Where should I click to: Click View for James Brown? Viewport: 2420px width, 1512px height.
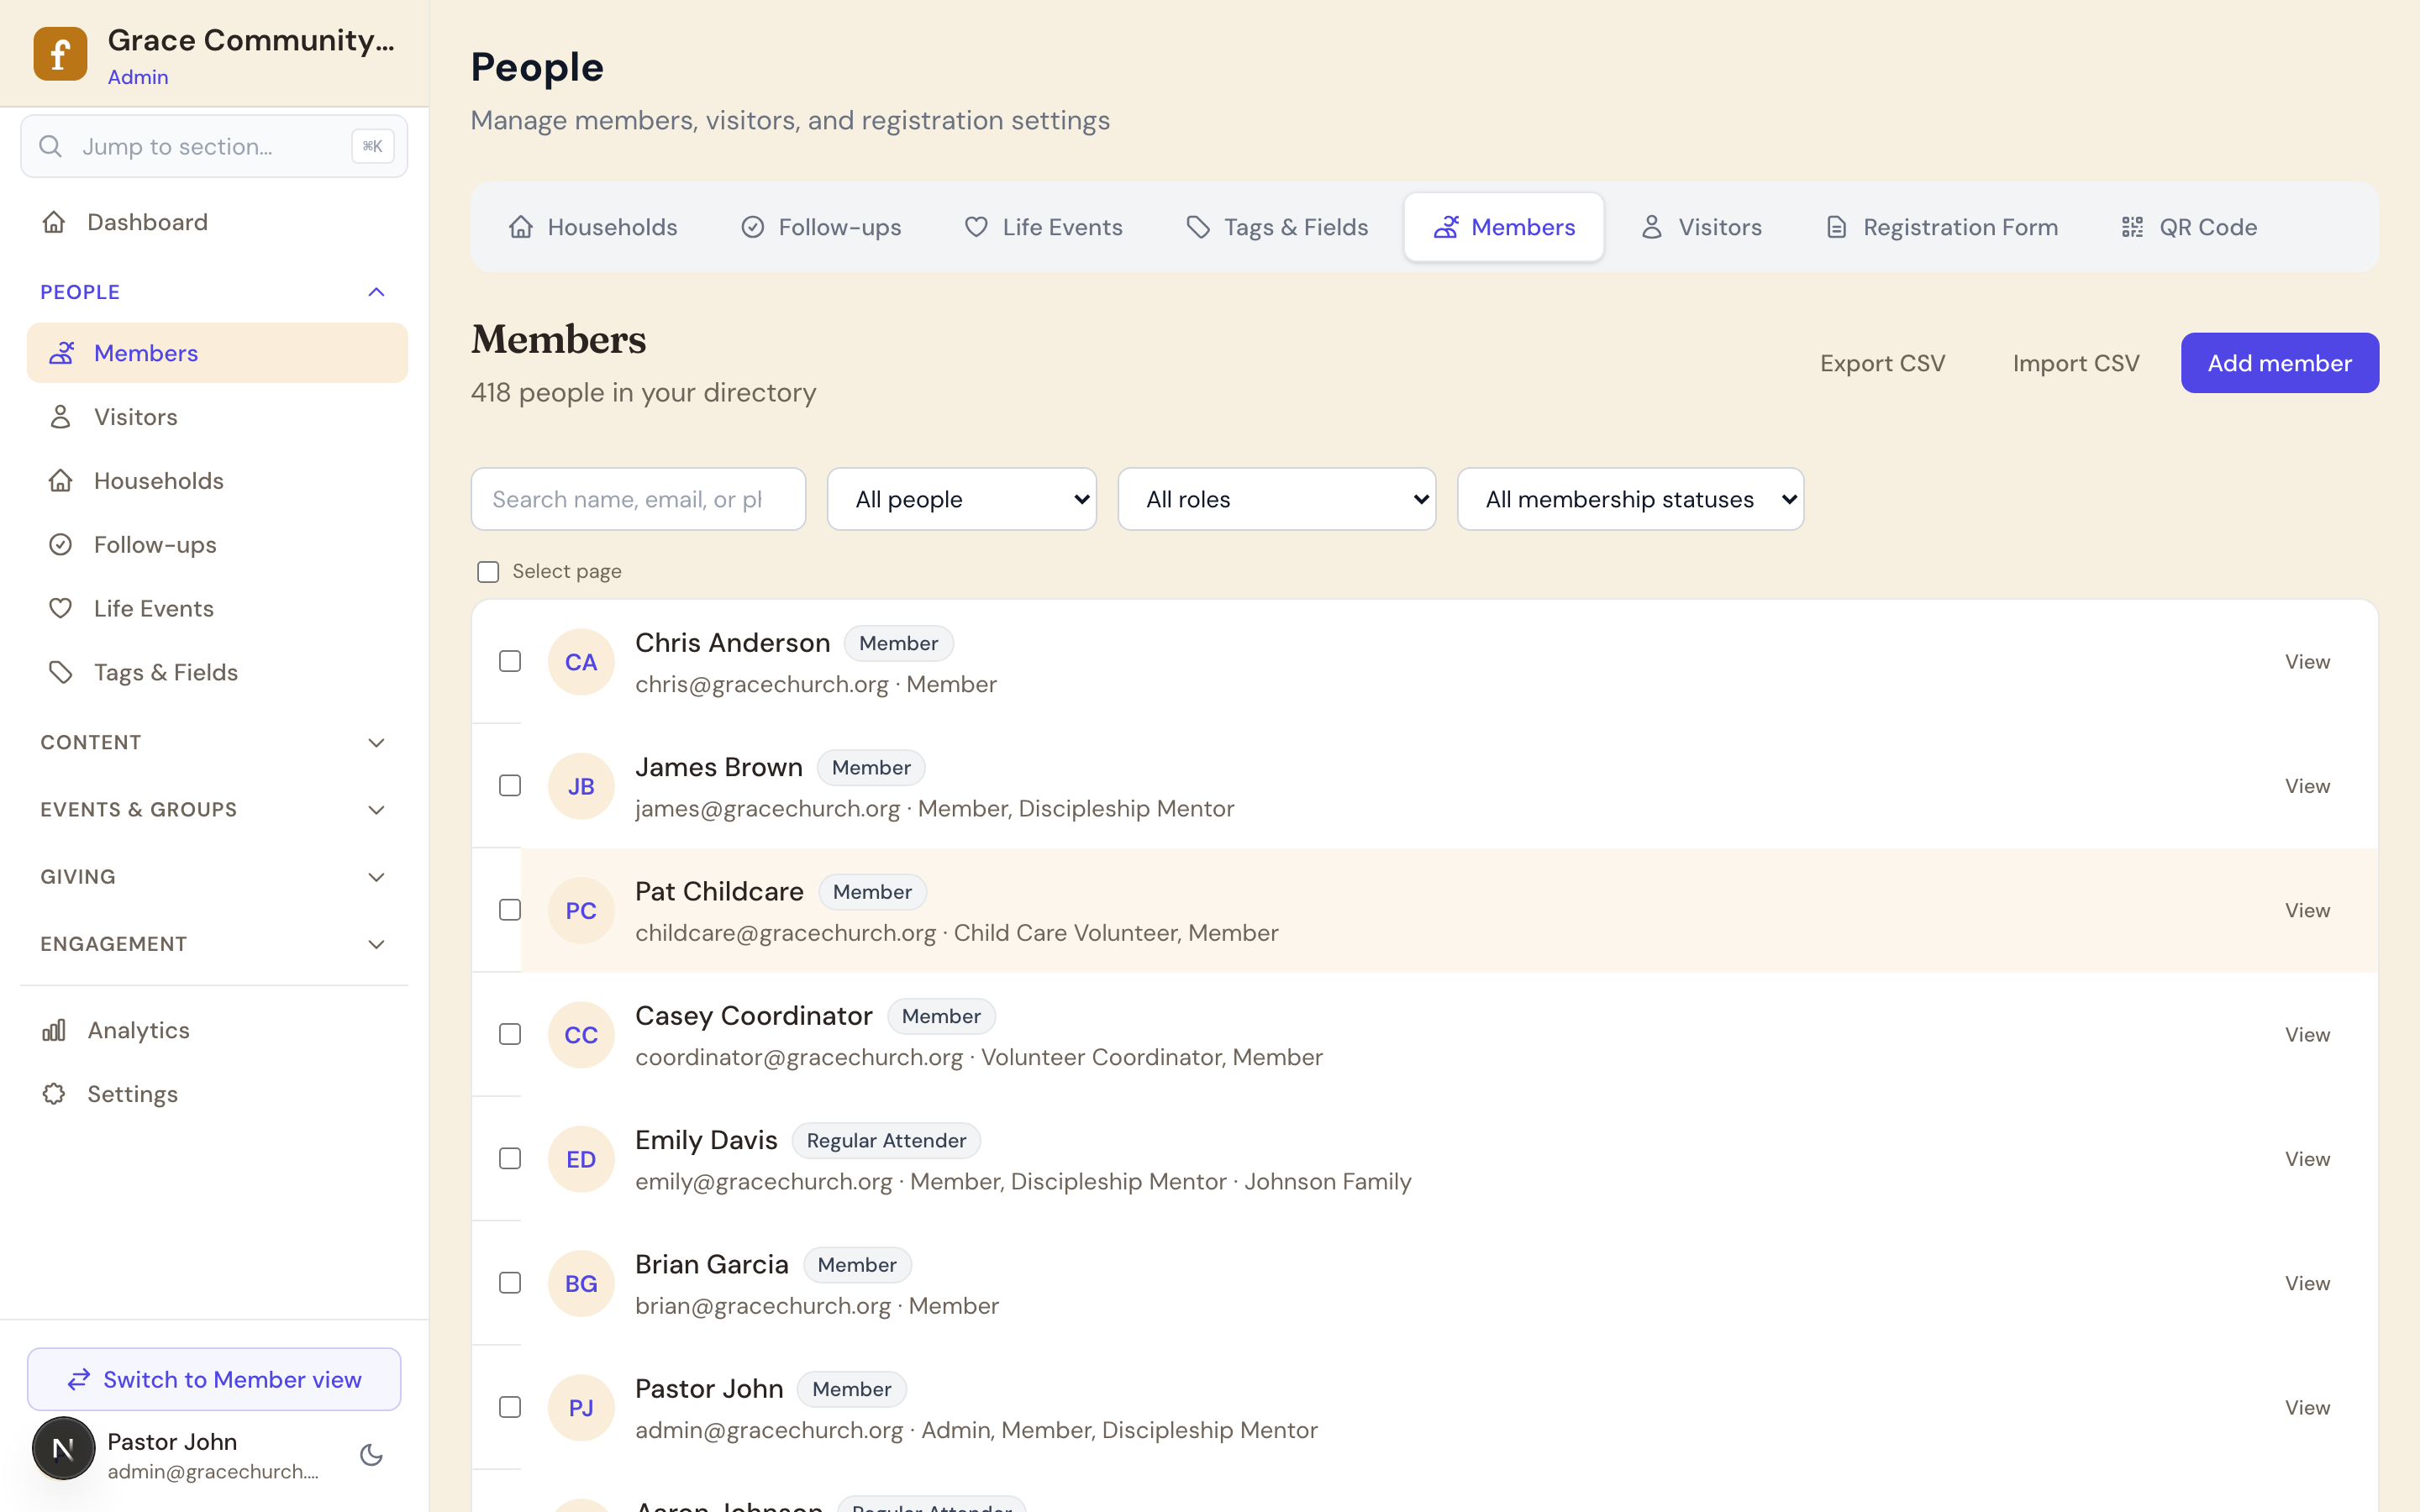pyautogui.click(x=2307, y=786)
